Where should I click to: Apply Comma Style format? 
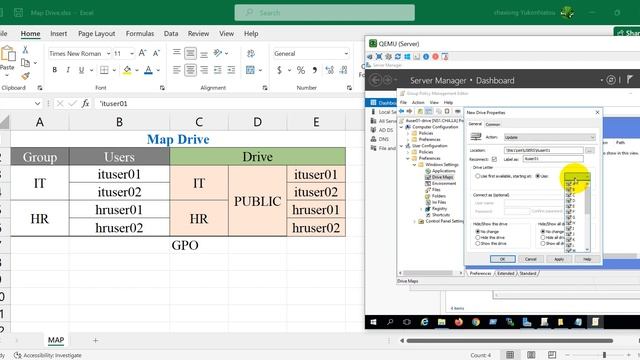coord(314,70)
